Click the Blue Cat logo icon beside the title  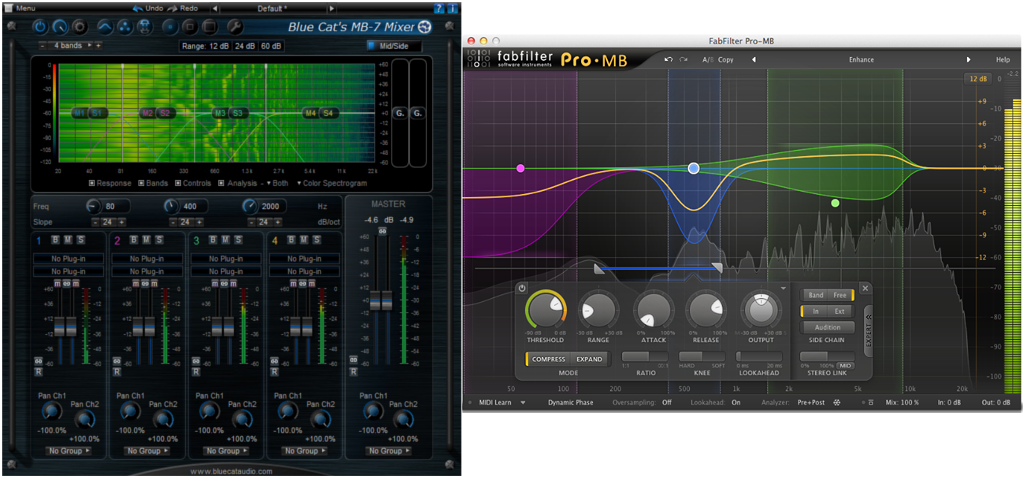click(425, 26)
